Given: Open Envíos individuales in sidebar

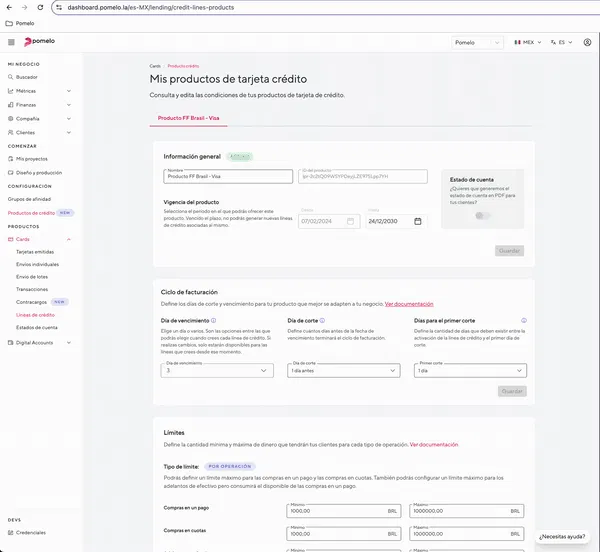Looking at the screenshot, I should (38, 264).
